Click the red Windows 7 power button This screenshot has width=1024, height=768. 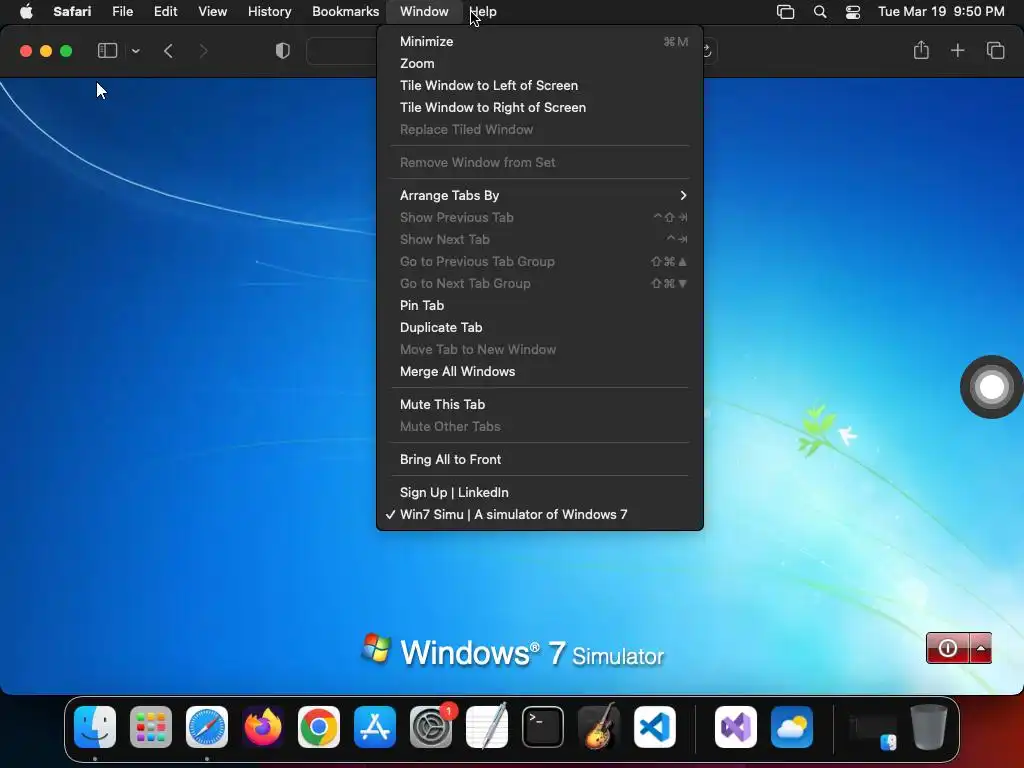point(948,648)
